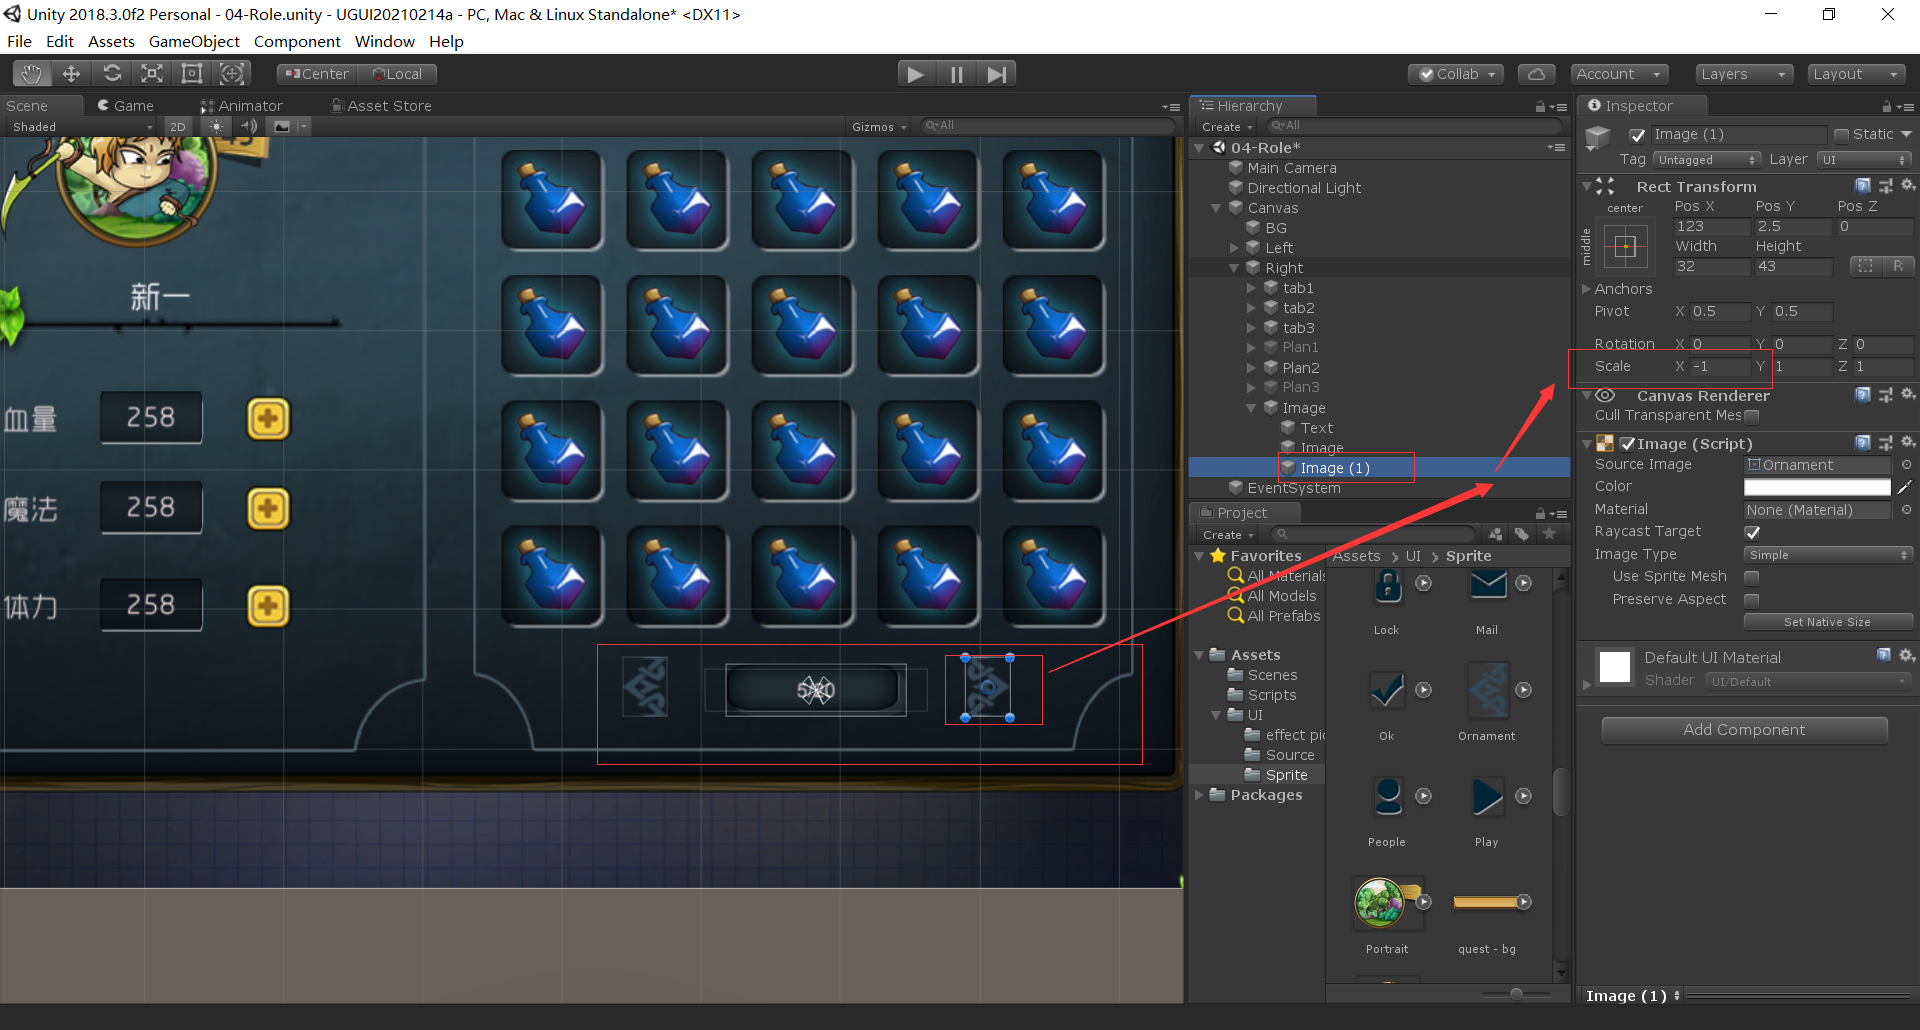Click the Step frame button
Screen dimensions: 1920x1030
[996, 73]
